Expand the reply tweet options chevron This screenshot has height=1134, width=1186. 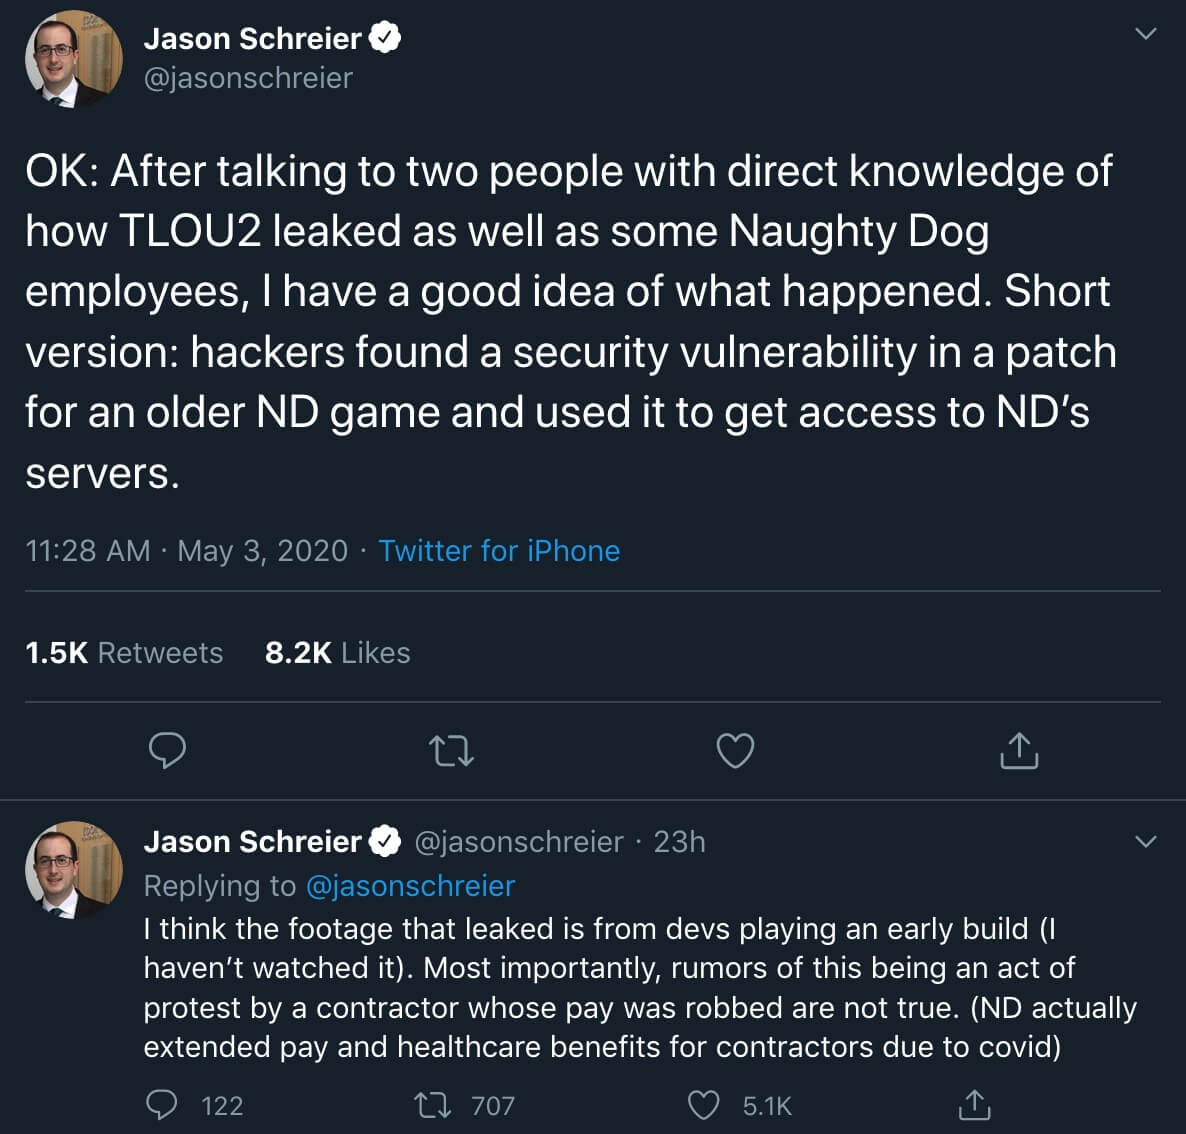[1146, 841]
